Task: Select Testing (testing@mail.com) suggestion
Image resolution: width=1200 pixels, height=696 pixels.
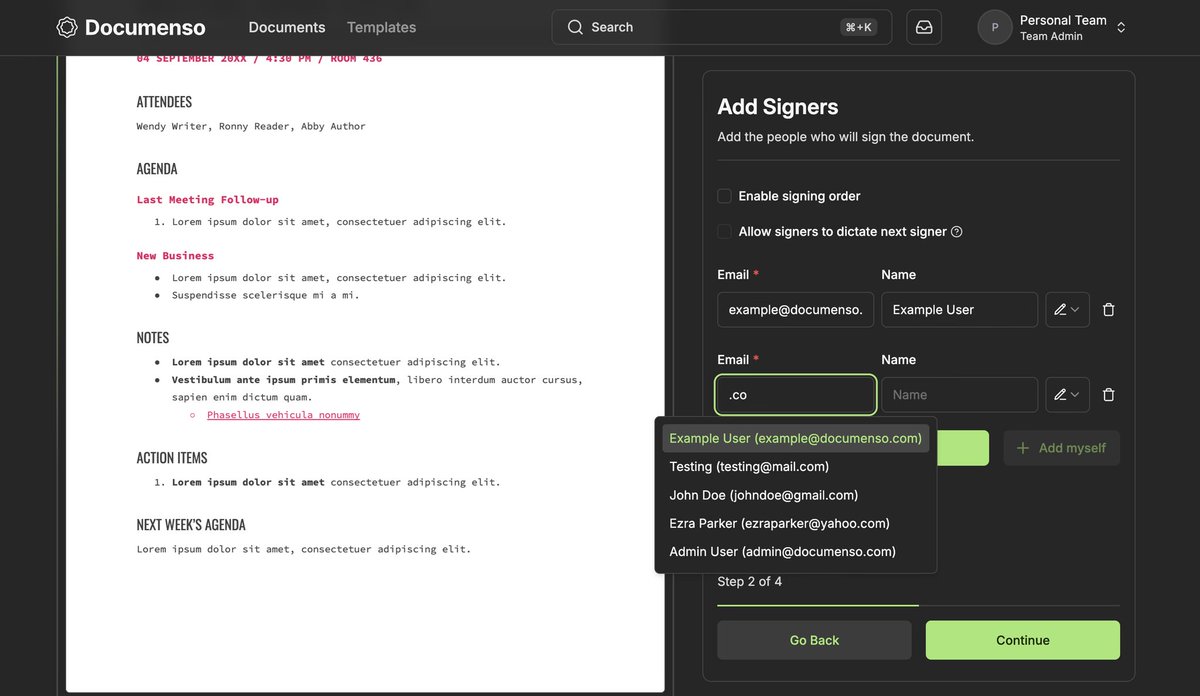Action: [795, 466]
